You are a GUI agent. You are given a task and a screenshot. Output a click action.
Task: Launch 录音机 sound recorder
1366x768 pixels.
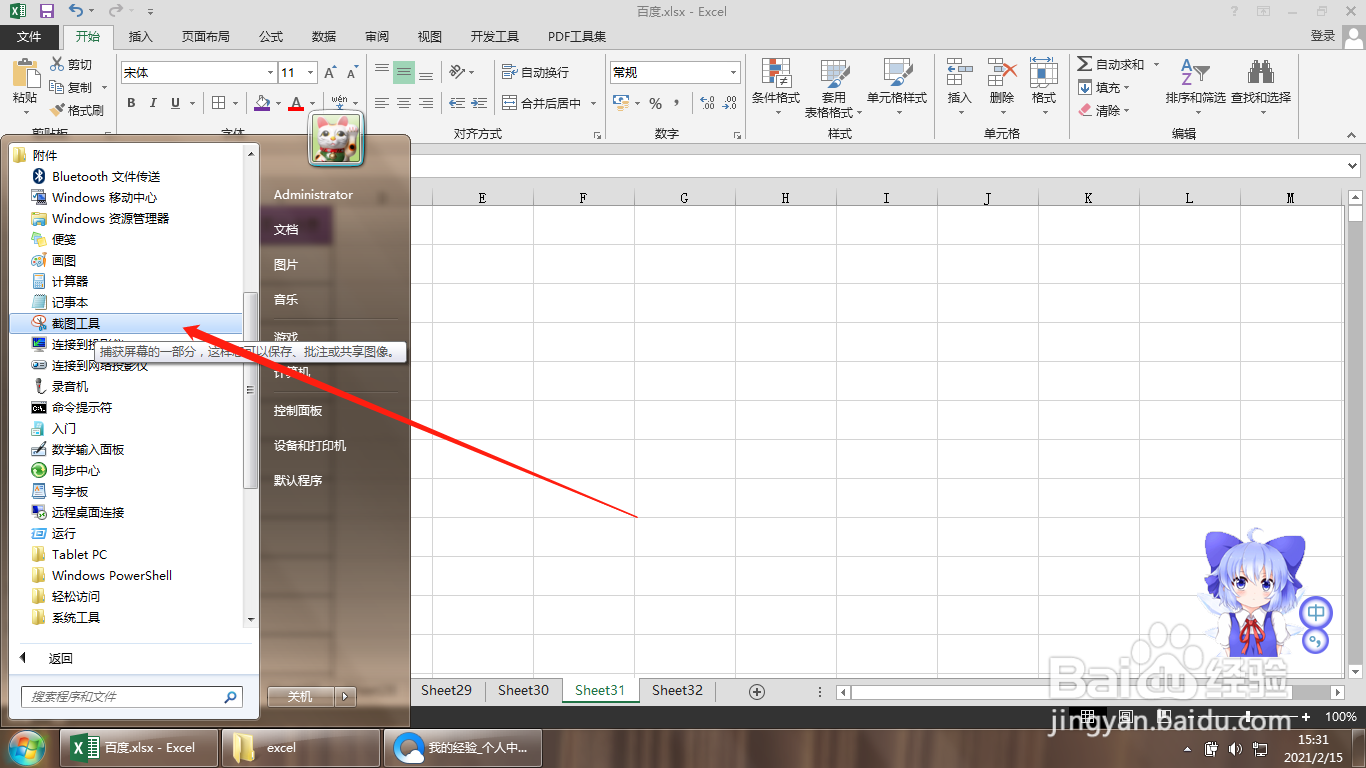pos(70,386)
